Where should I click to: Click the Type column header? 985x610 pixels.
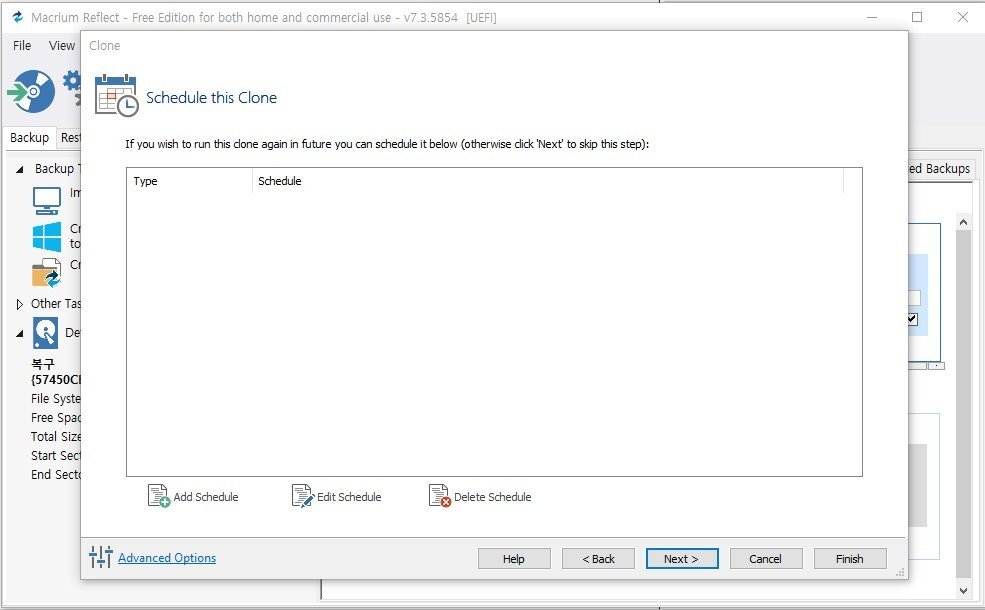point(189,181)
